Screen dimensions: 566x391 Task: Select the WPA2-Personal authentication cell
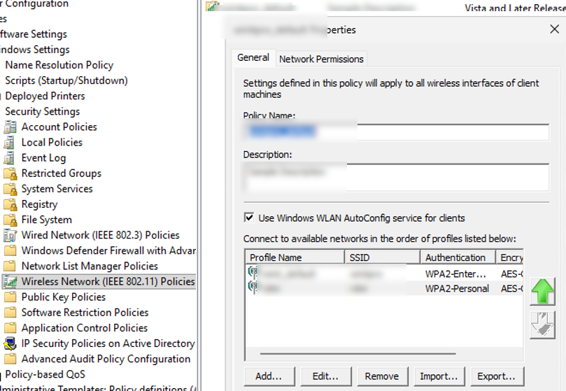[457, 288]
